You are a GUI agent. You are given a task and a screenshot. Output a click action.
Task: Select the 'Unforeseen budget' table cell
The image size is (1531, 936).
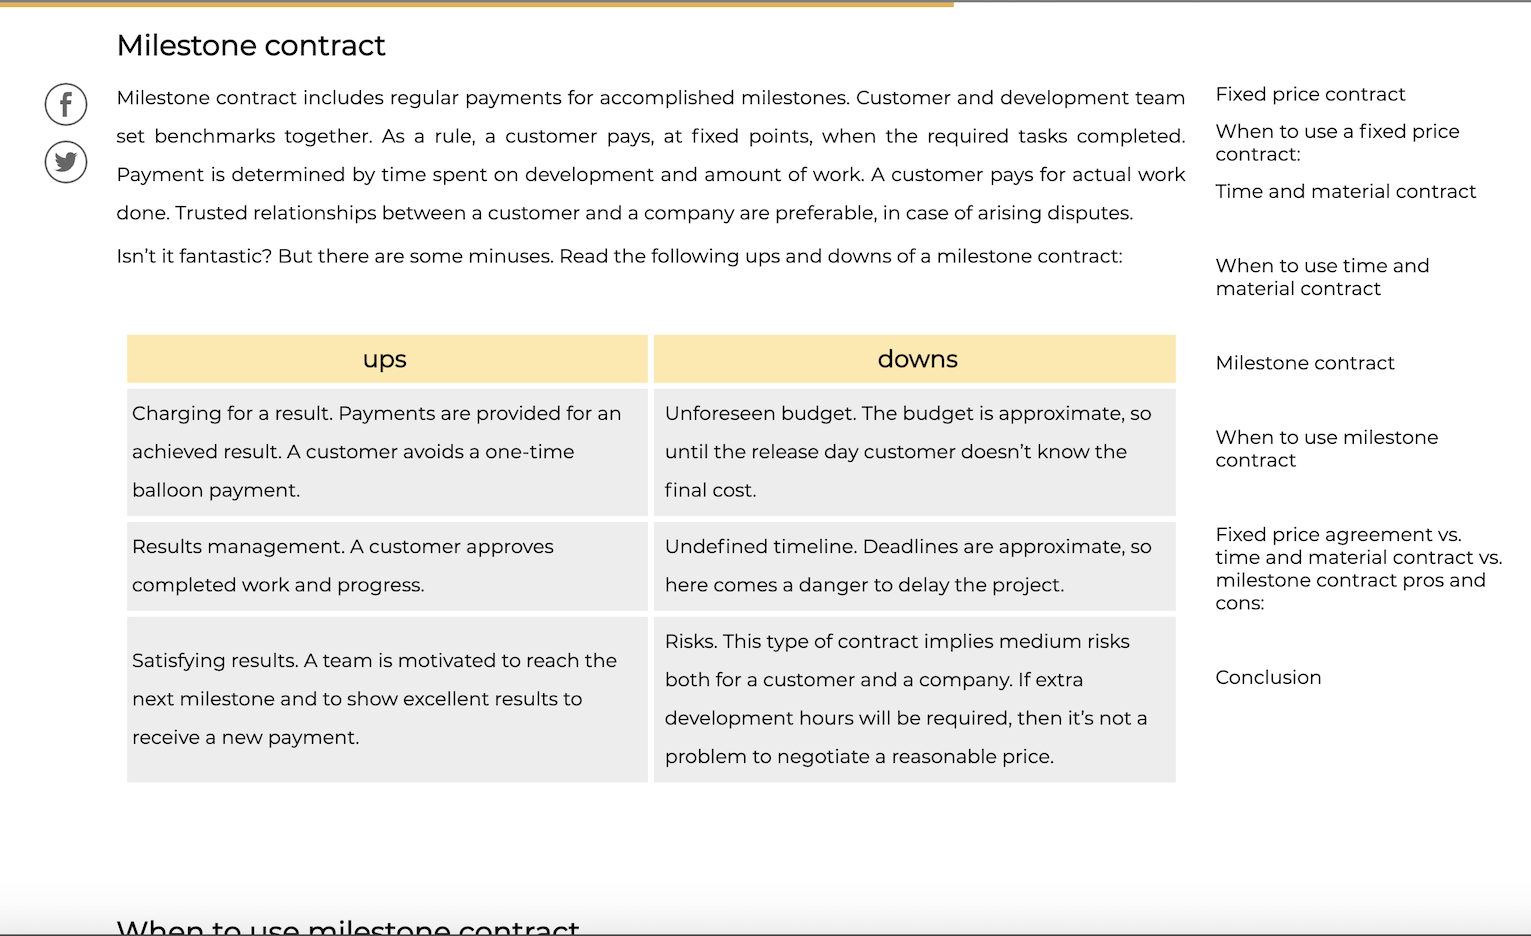point(914,451)
